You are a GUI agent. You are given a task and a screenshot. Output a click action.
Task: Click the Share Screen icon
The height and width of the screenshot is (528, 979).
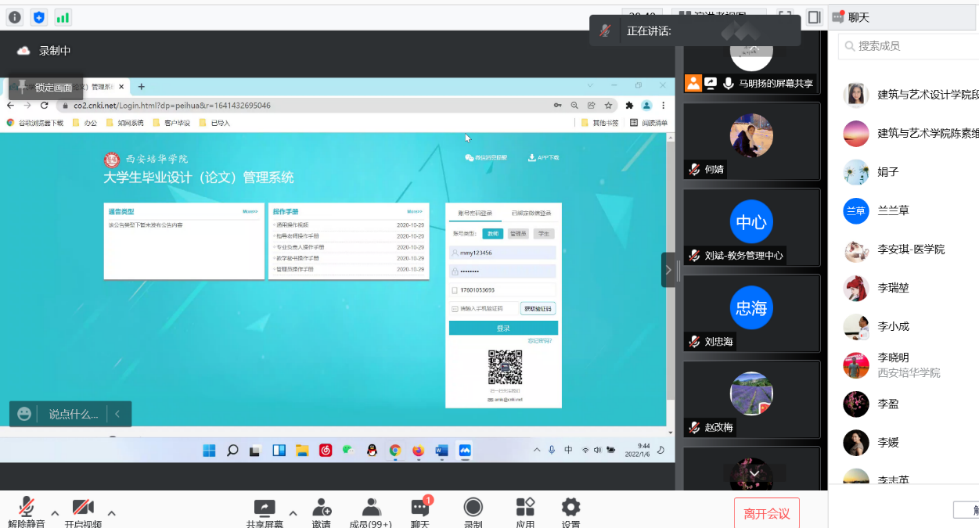tap(265, 506)
